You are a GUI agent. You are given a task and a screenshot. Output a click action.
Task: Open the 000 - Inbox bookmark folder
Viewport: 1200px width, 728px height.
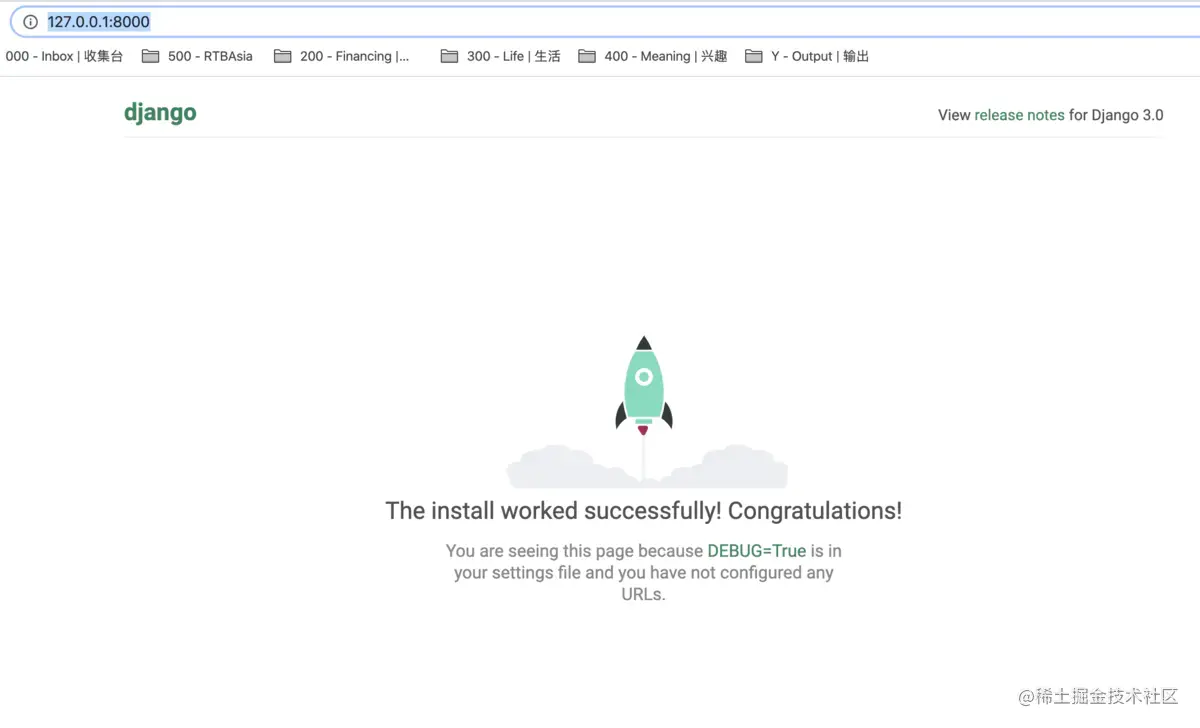tap(63, 57)
